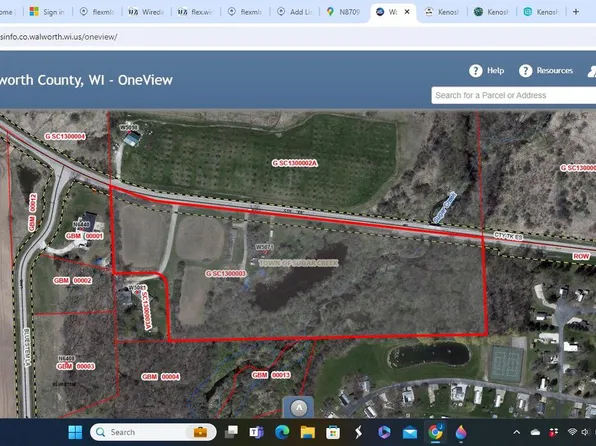This screenshot has width=596, height=446.
Task: Open the volume speaker tray icon
Action: pyautogui.click(x=585, y=432)
